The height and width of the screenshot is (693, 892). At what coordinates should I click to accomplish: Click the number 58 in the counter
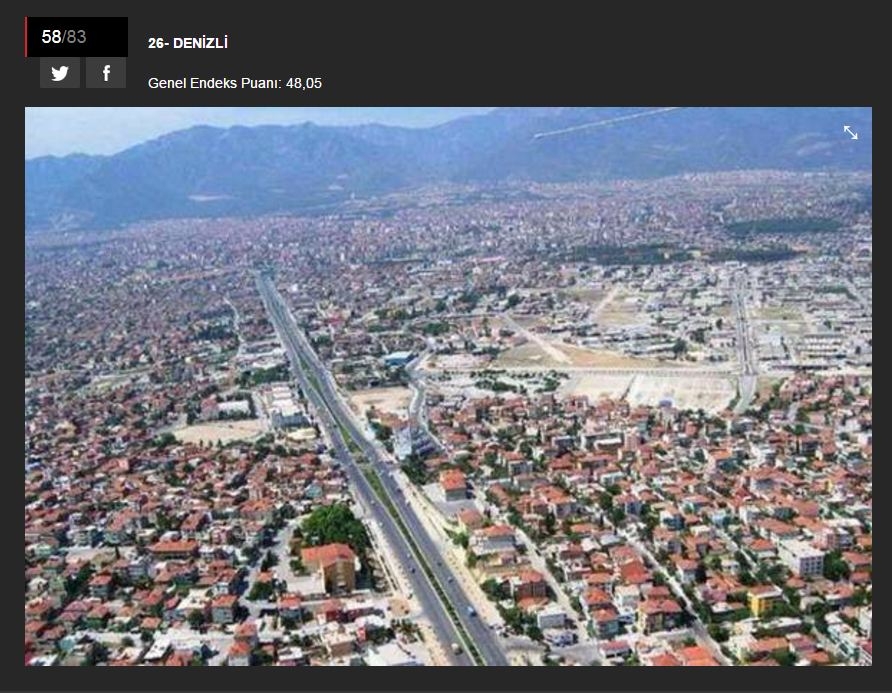(x=51, y=37)
